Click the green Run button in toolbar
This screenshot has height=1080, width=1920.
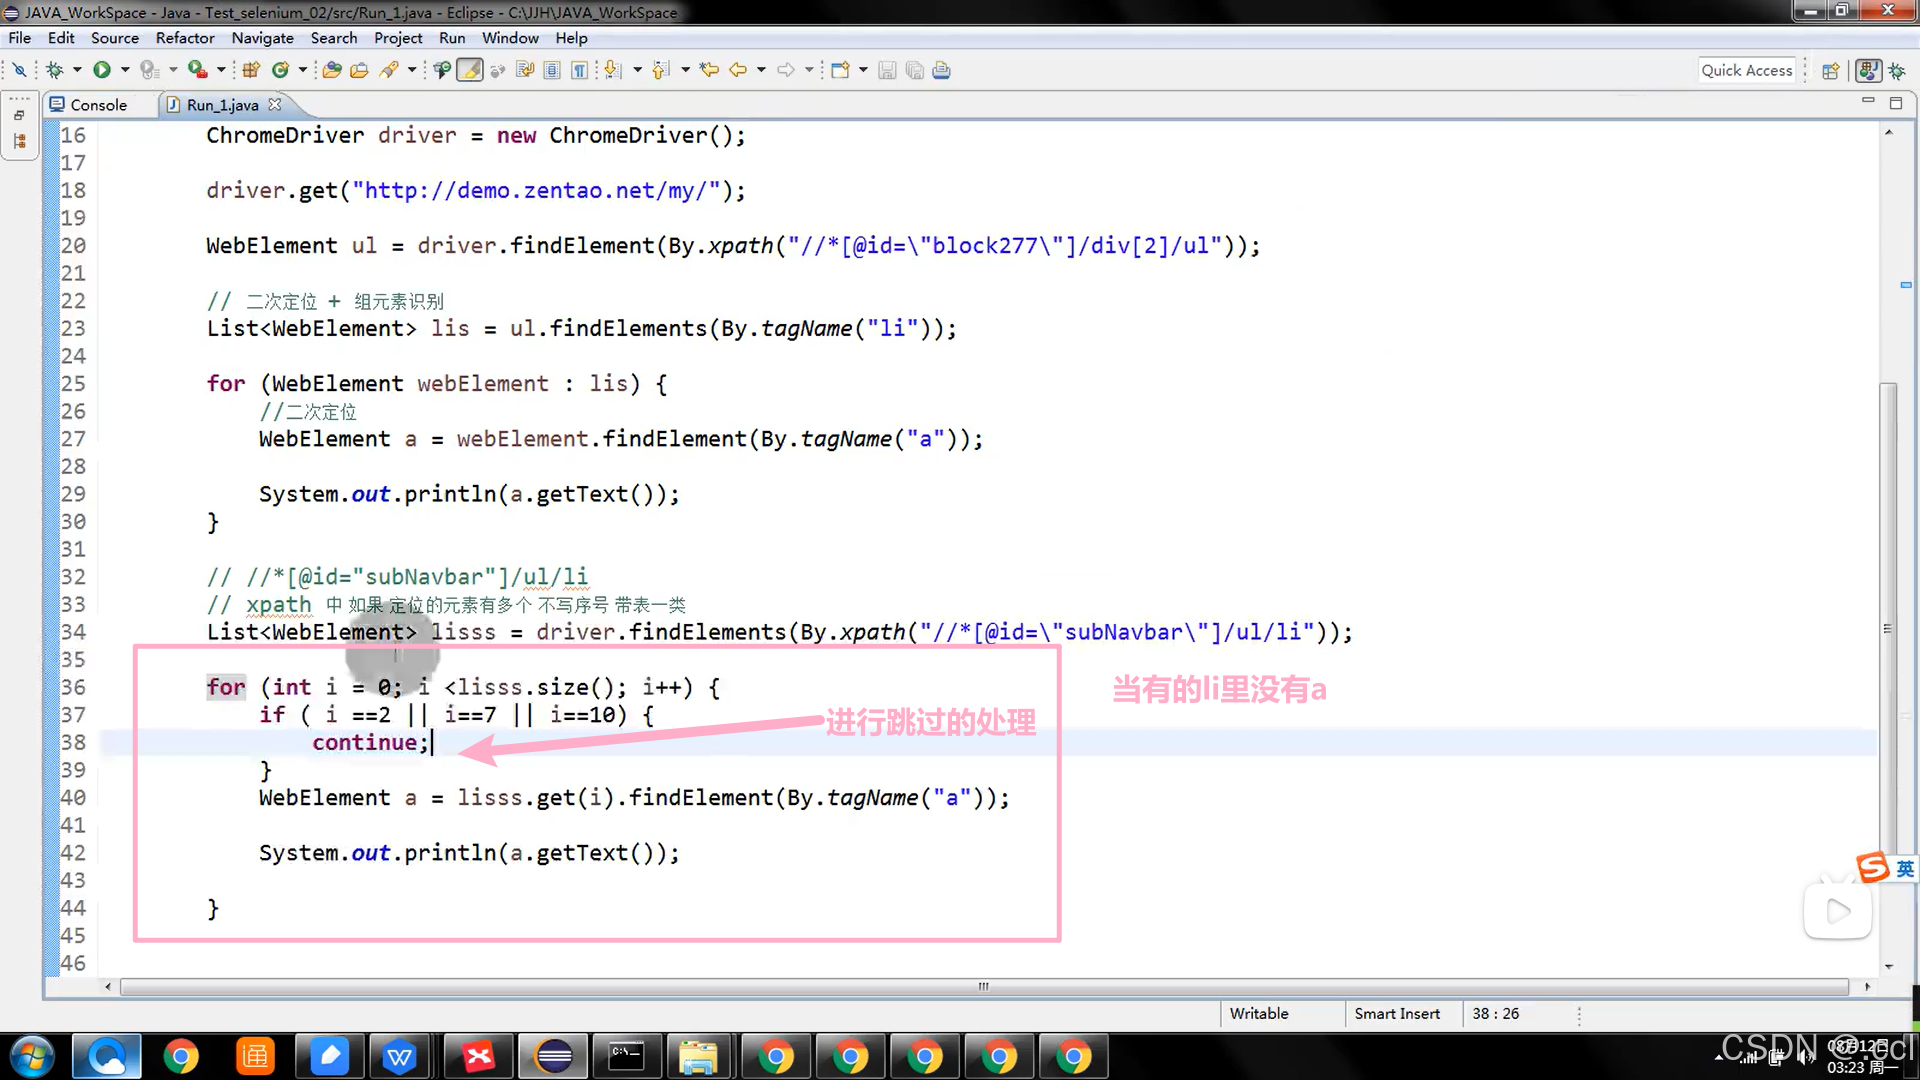(102, 69)
